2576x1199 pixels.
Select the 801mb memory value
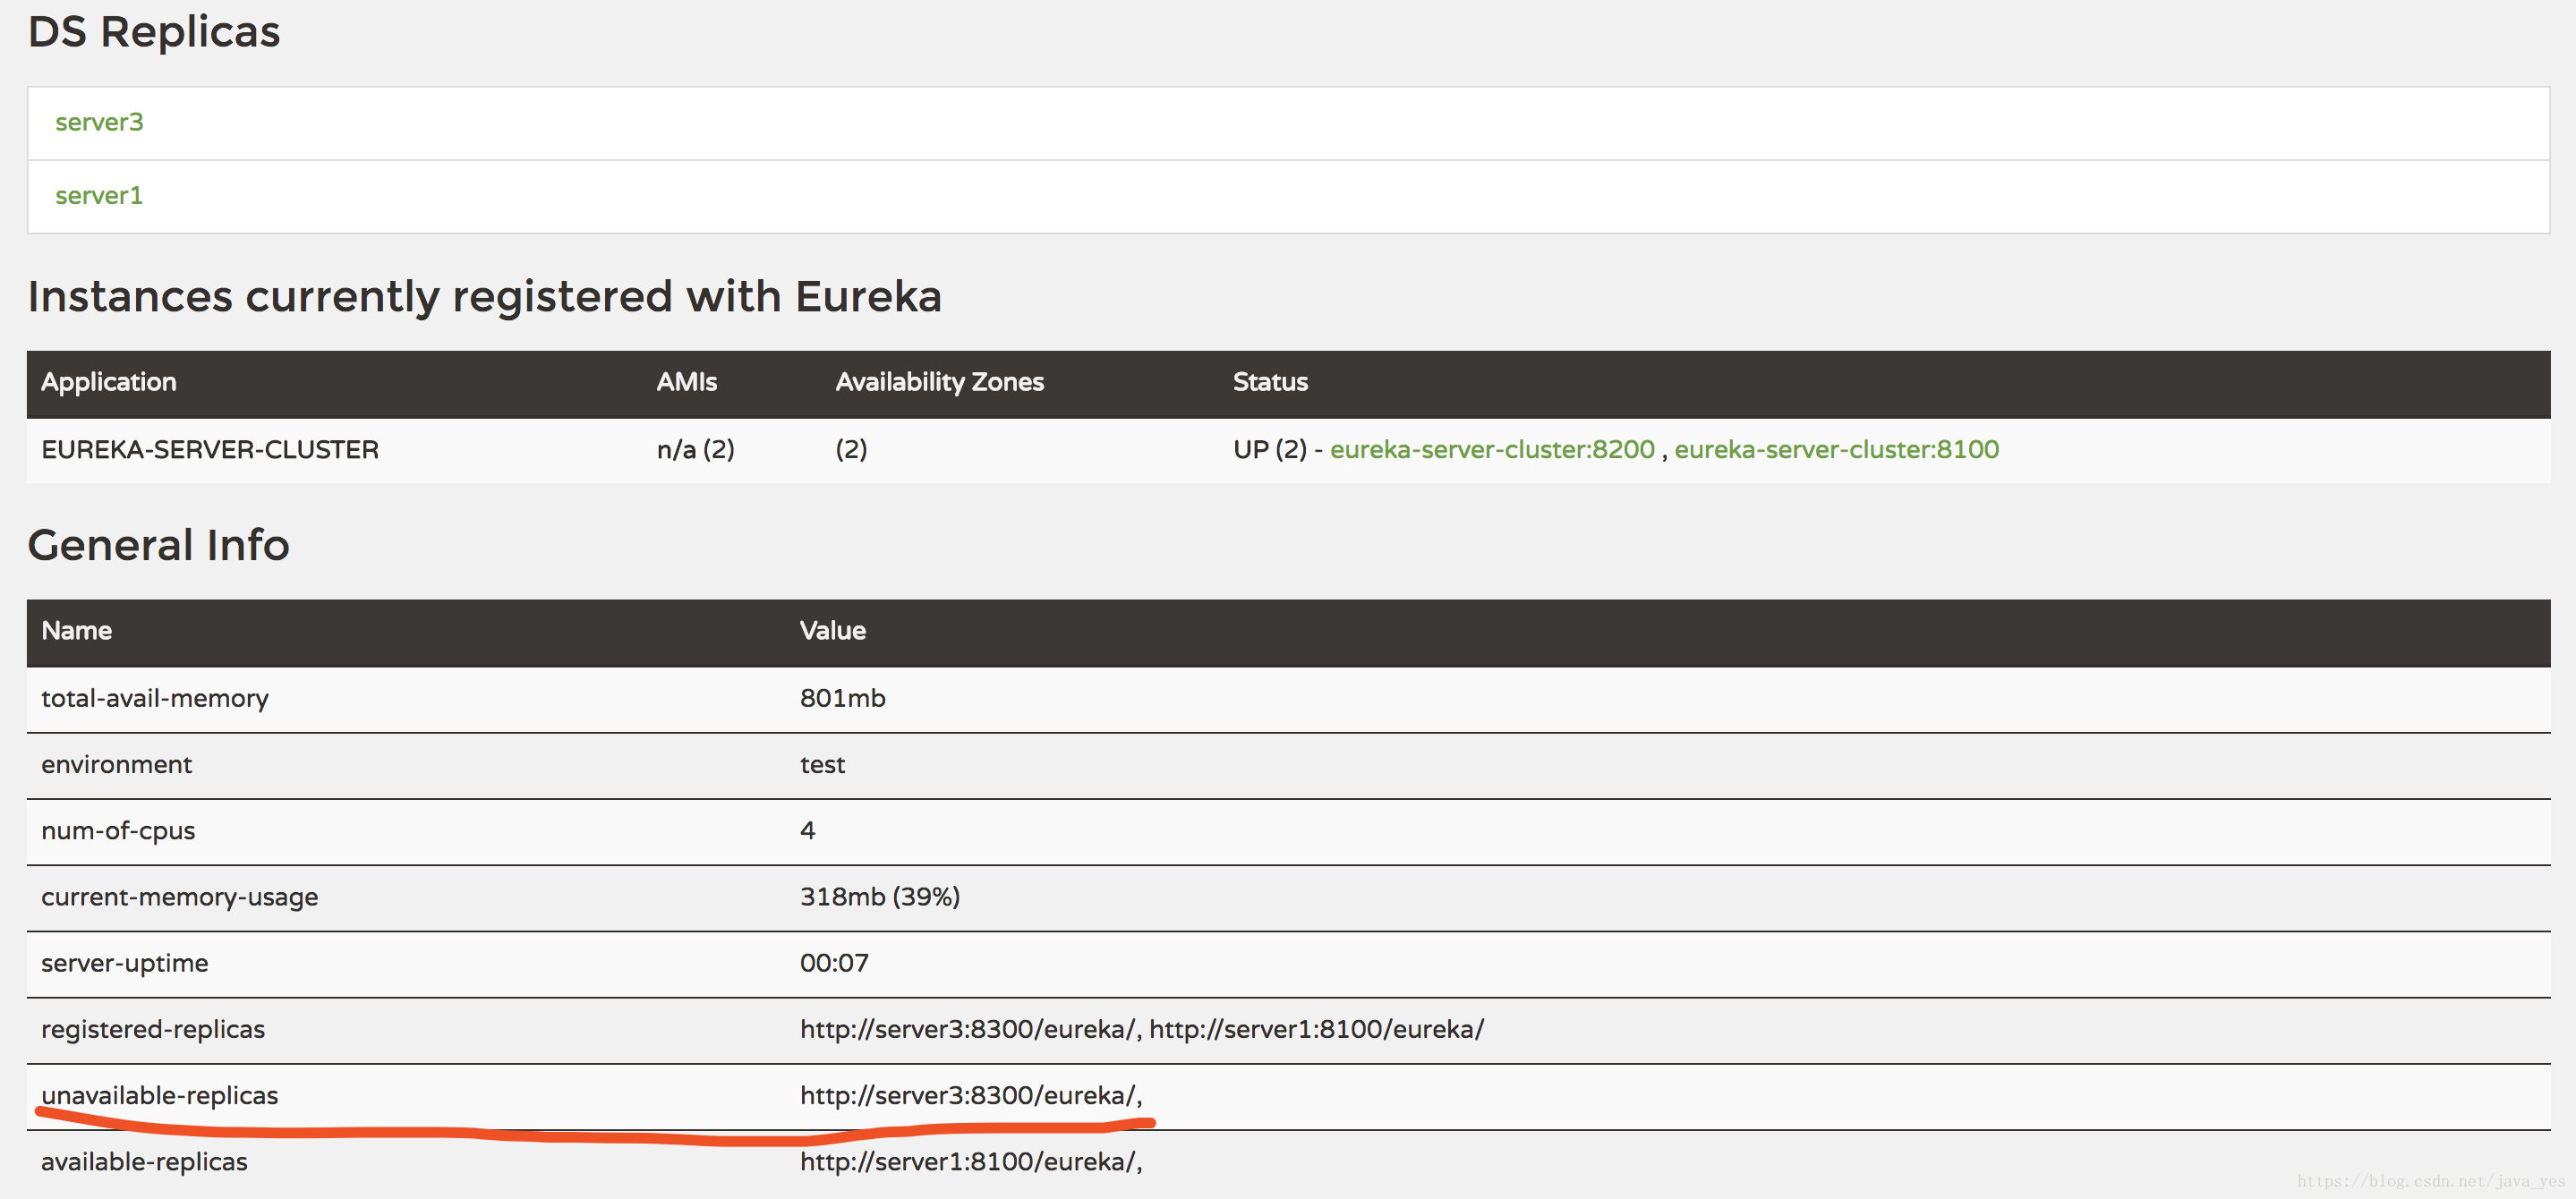[x=843, y=698]
